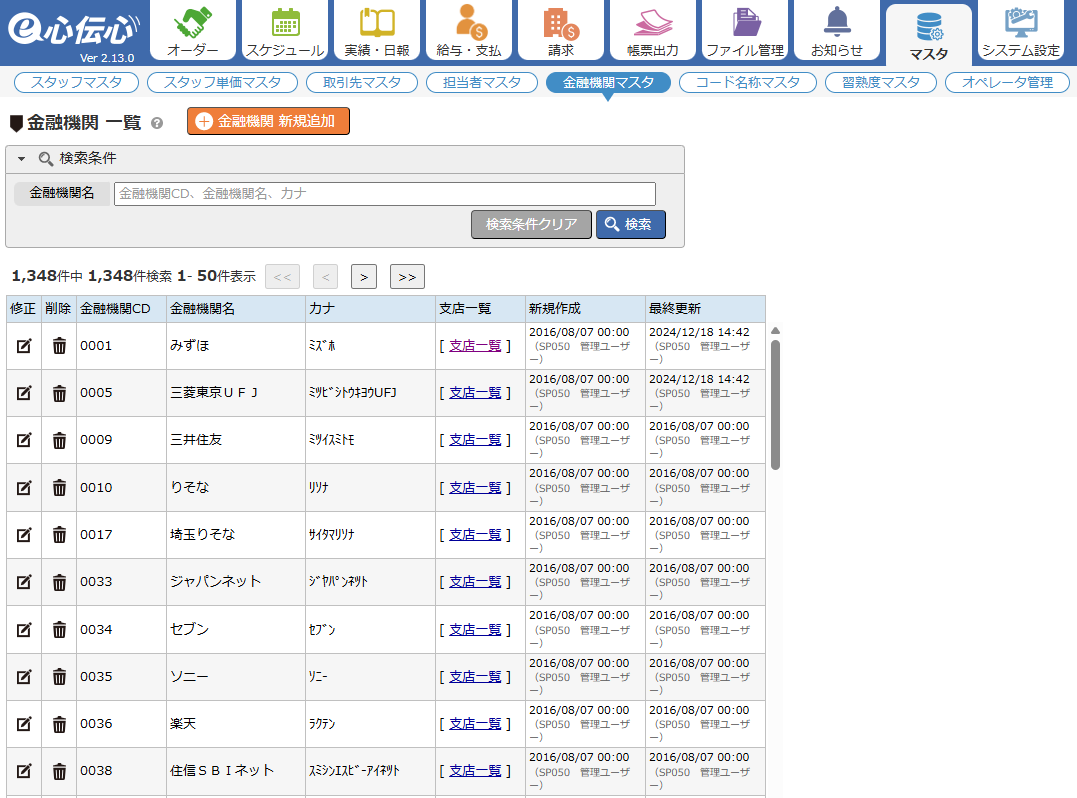1077x798 pixels.
Task: Edit the ソニー row
Action: pyautogui.click(x=24, y=676)
